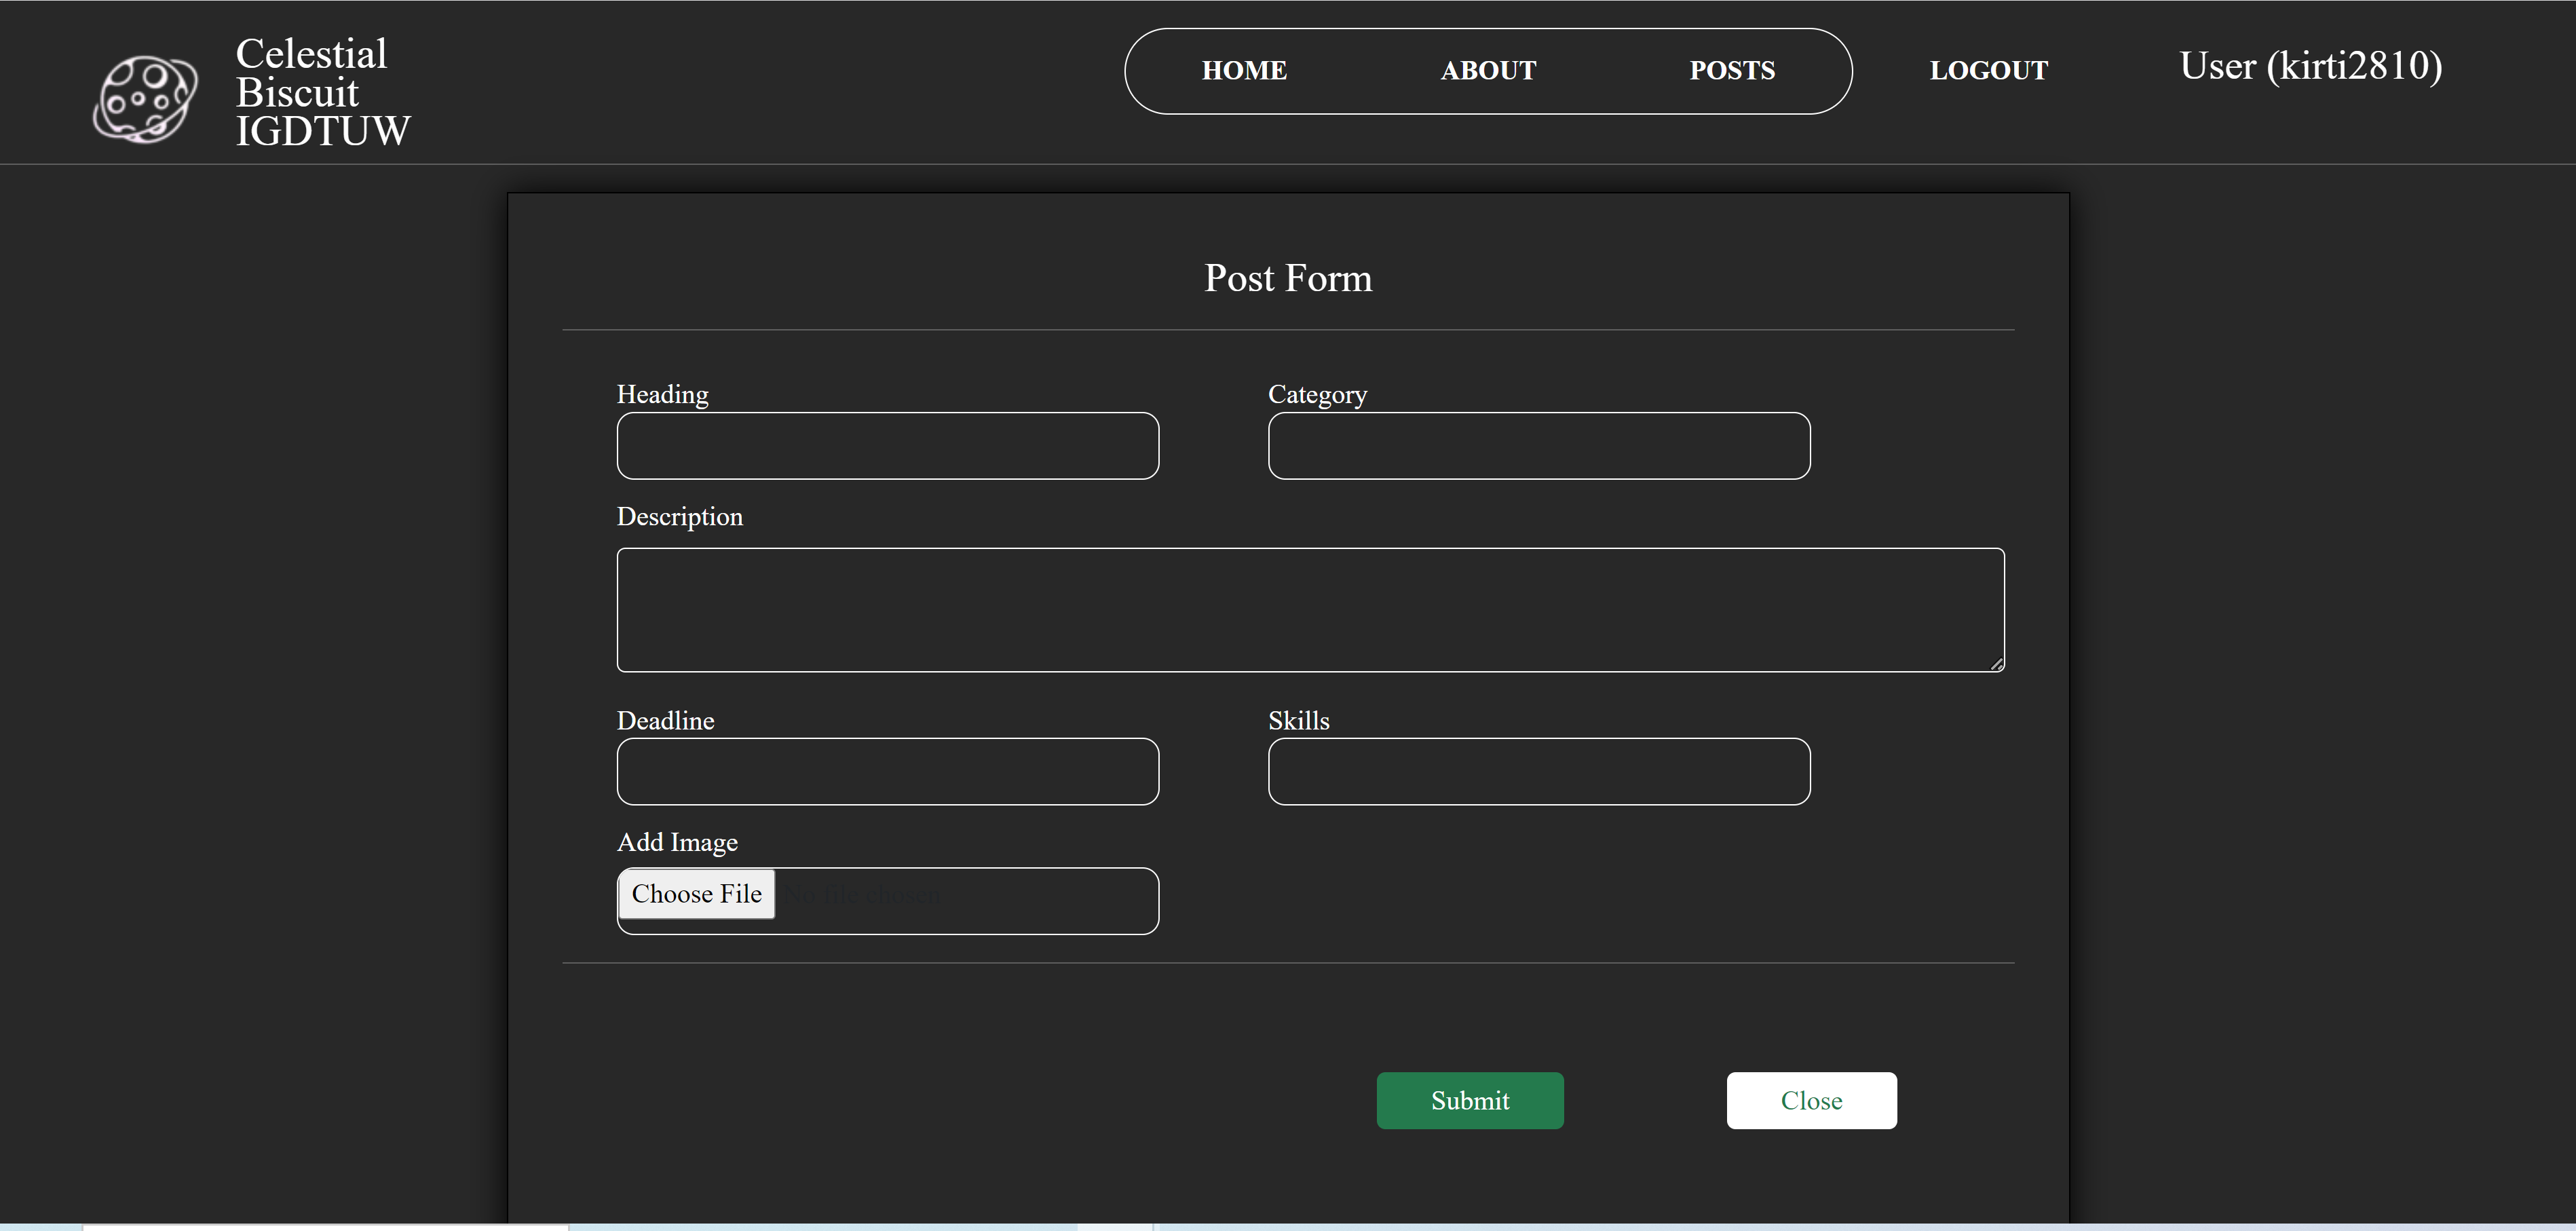Viewport: 2576px width, 1231px height.
Task: Click the description box resize handle
Action: pos(1998,663)
